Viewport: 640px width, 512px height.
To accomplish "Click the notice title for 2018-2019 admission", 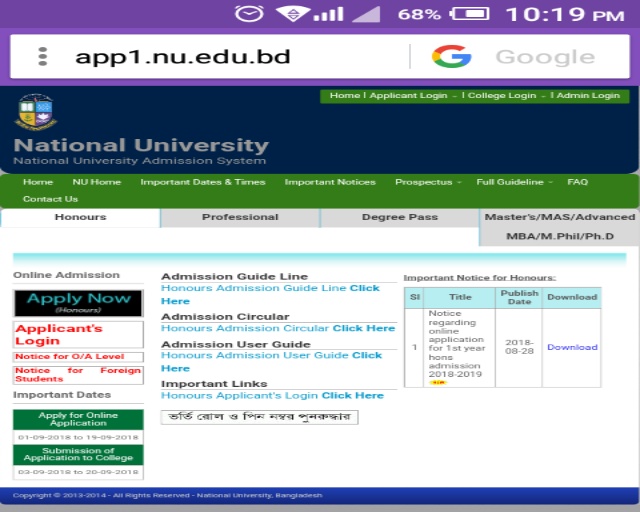I will [457, 344].
